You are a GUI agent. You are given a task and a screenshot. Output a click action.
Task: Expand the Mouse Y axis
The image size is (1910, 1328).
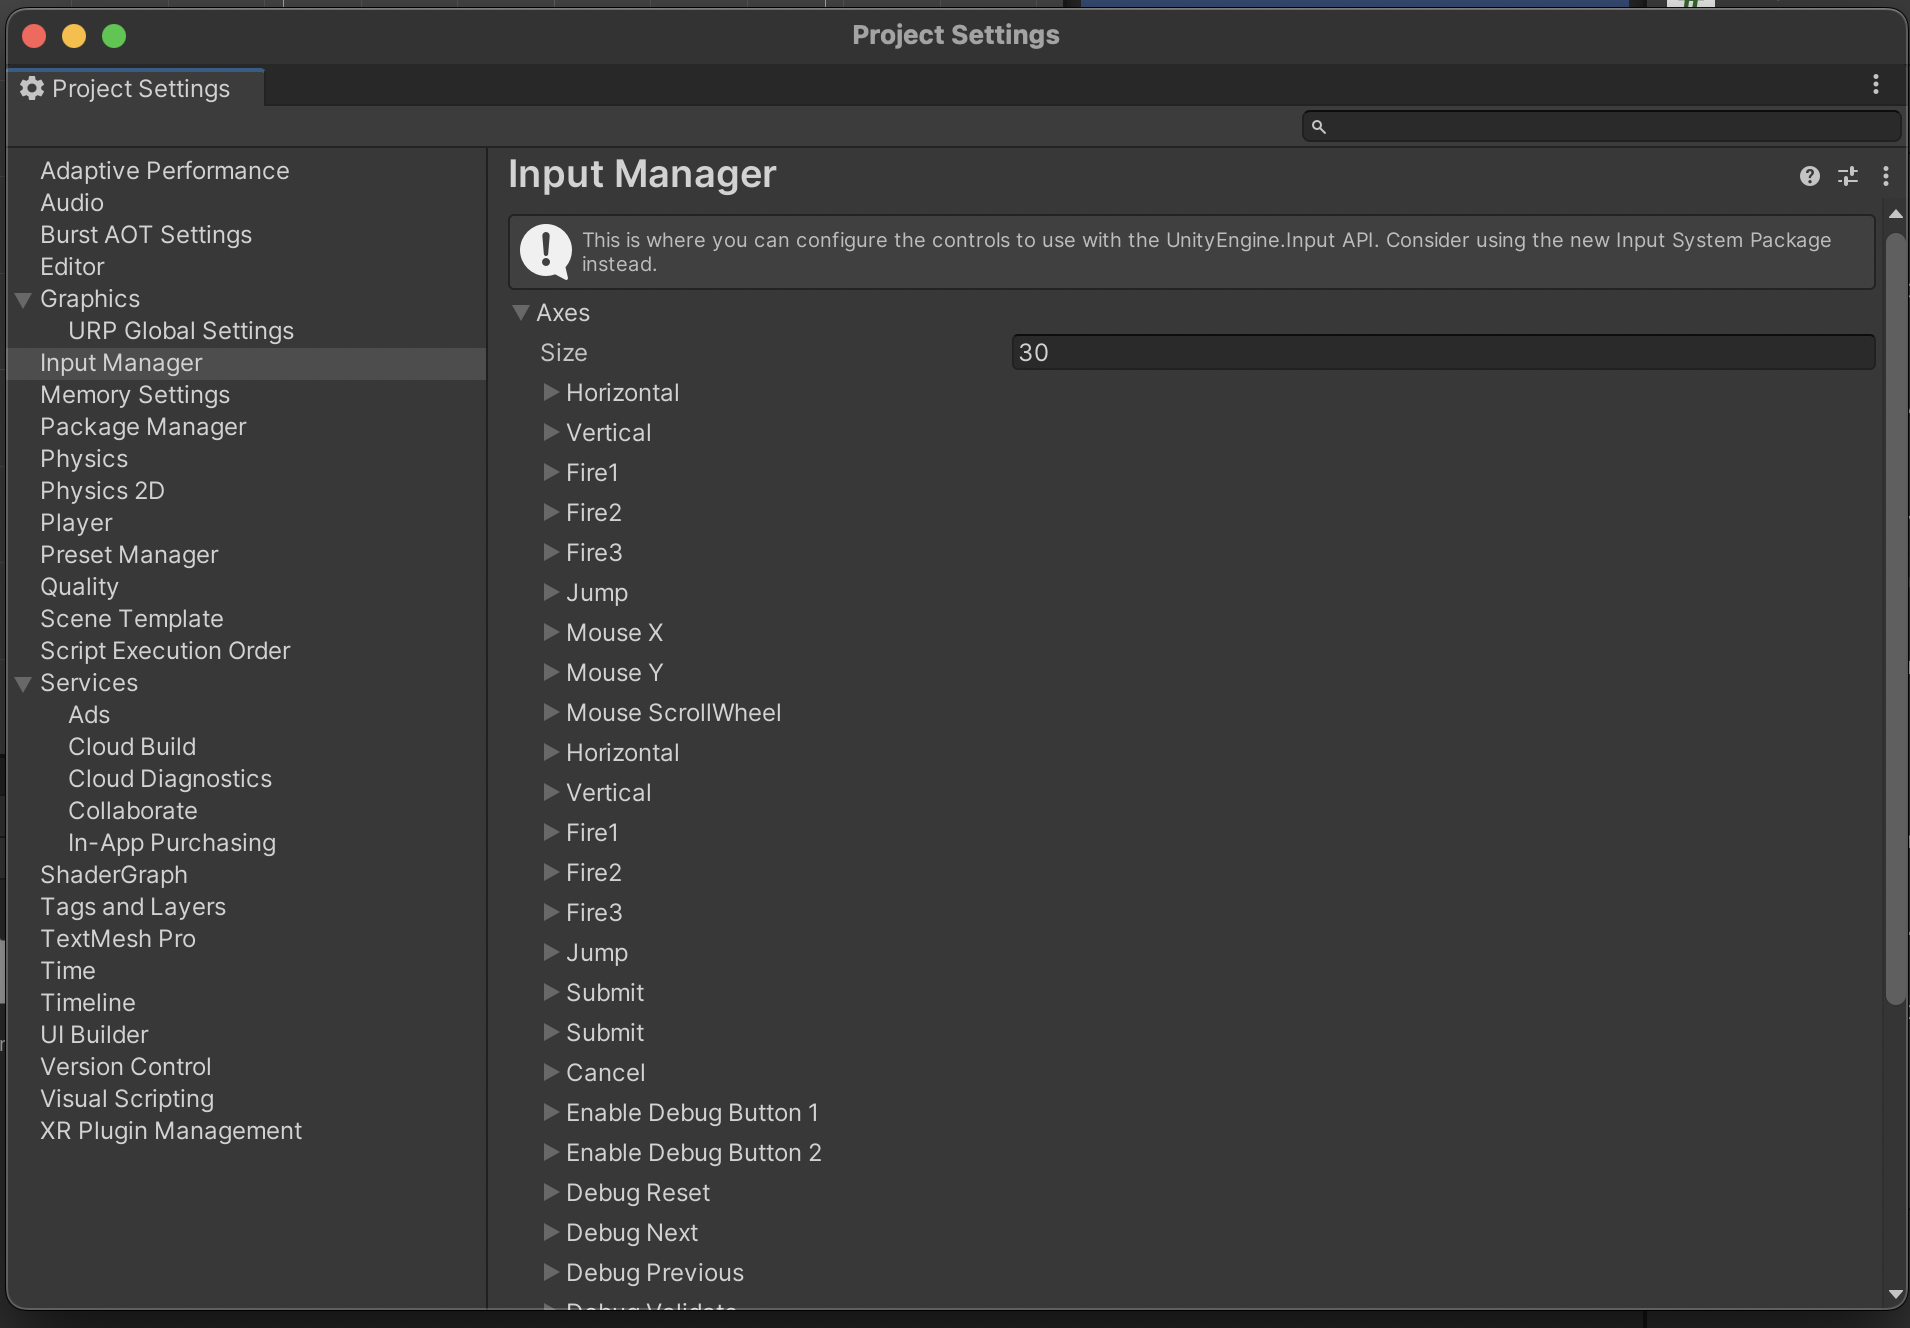tap(550, 672)
